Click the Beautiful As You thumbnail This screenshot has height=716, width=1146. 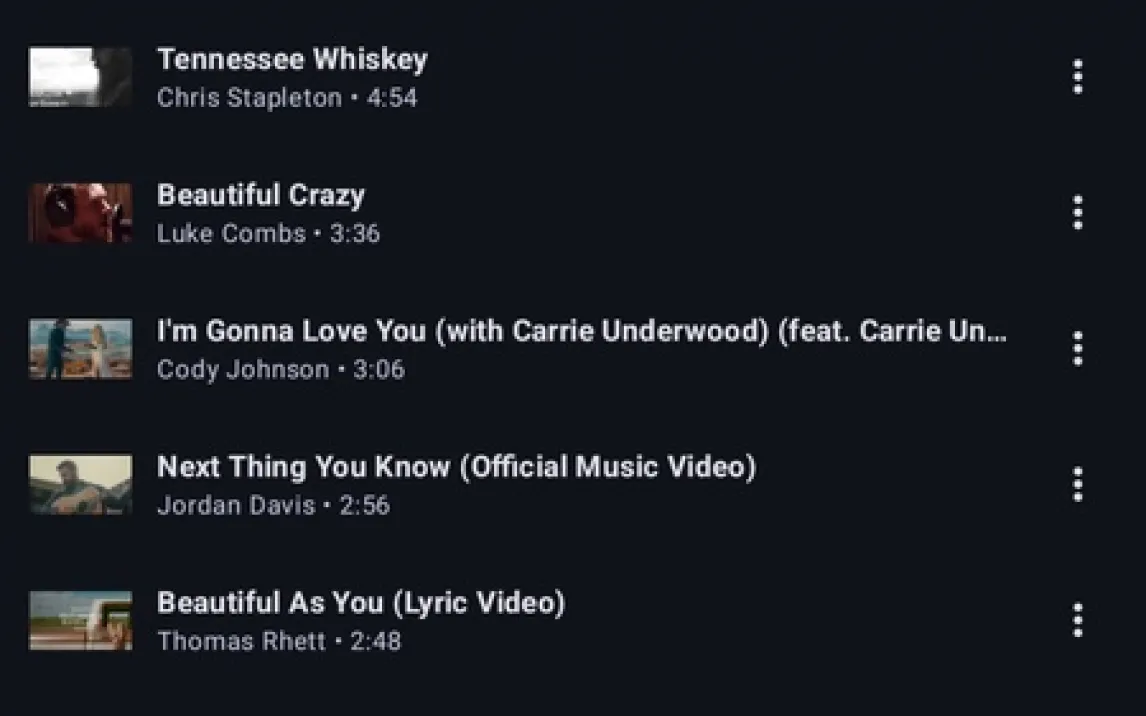tap(80, 620)
